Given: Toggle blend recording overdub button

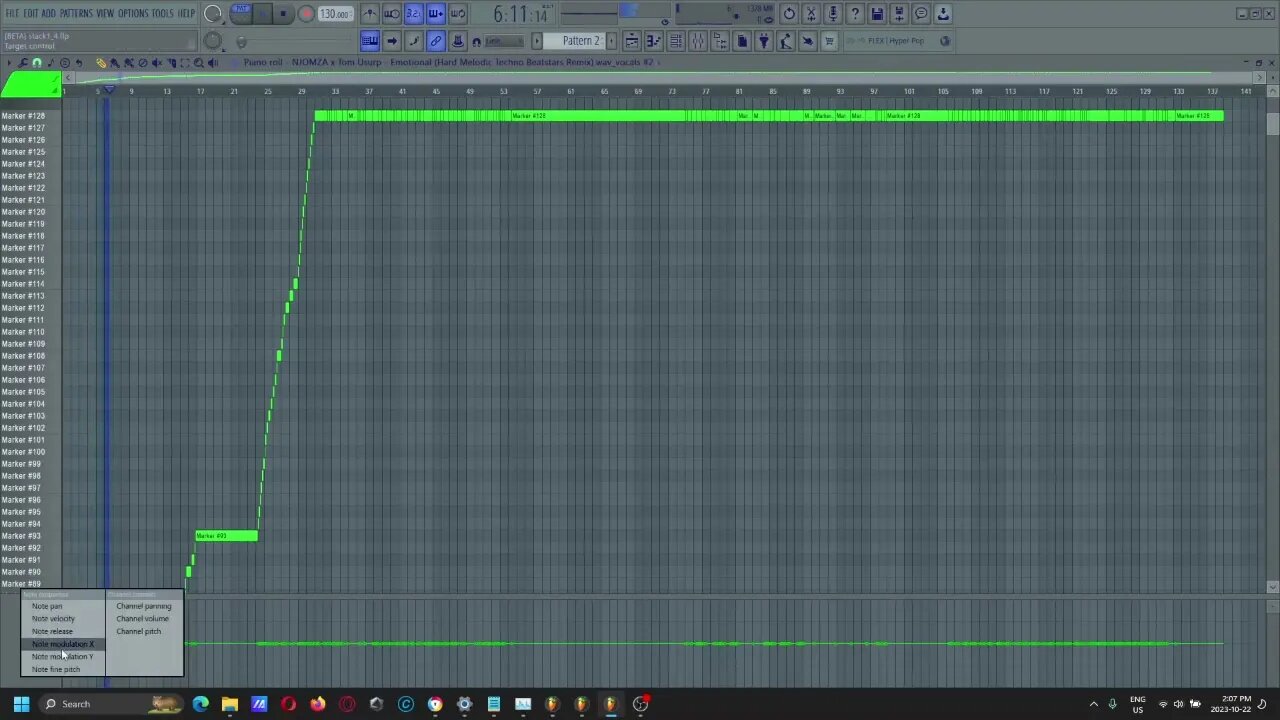Looking at the screenshot, I should pyautogui.click(x=436, y=14).
